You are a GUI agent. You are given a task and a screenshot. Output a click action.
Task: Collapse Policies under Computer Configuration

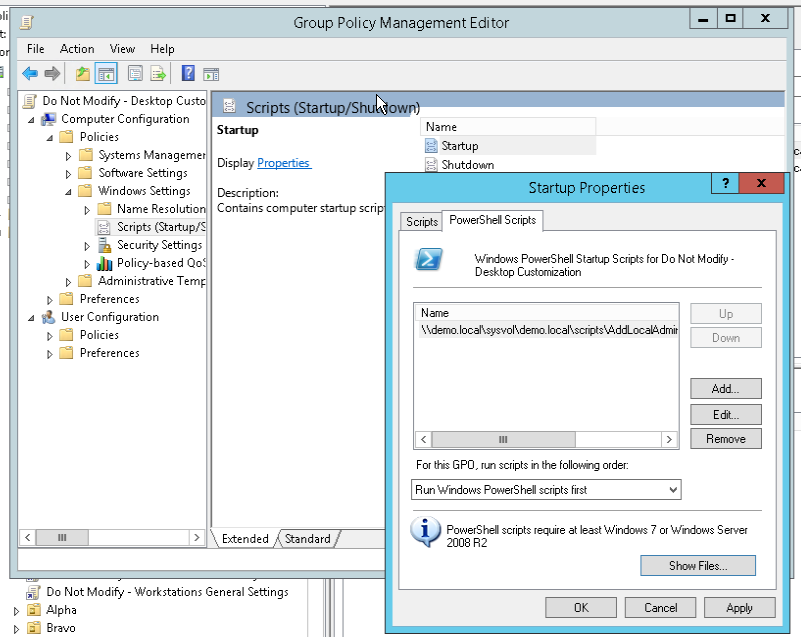click(x=50, y=138)
